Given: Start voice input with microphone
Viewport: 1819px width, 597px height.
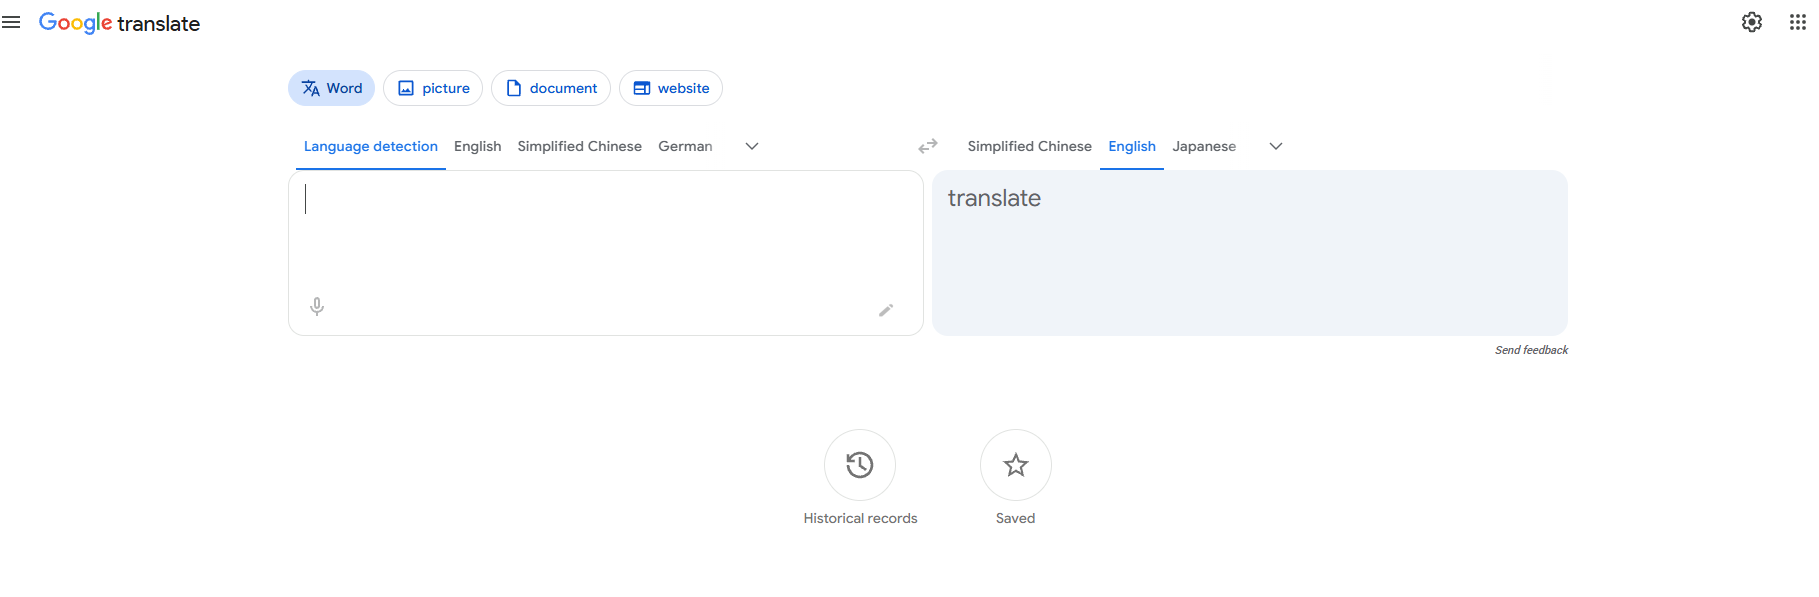Looking at the screenshot, I should [317, 307].
